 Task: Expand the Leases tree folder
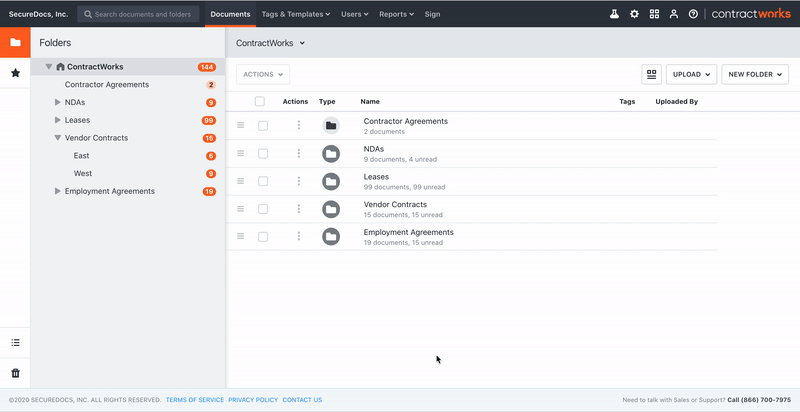click(x=58, y=120)
